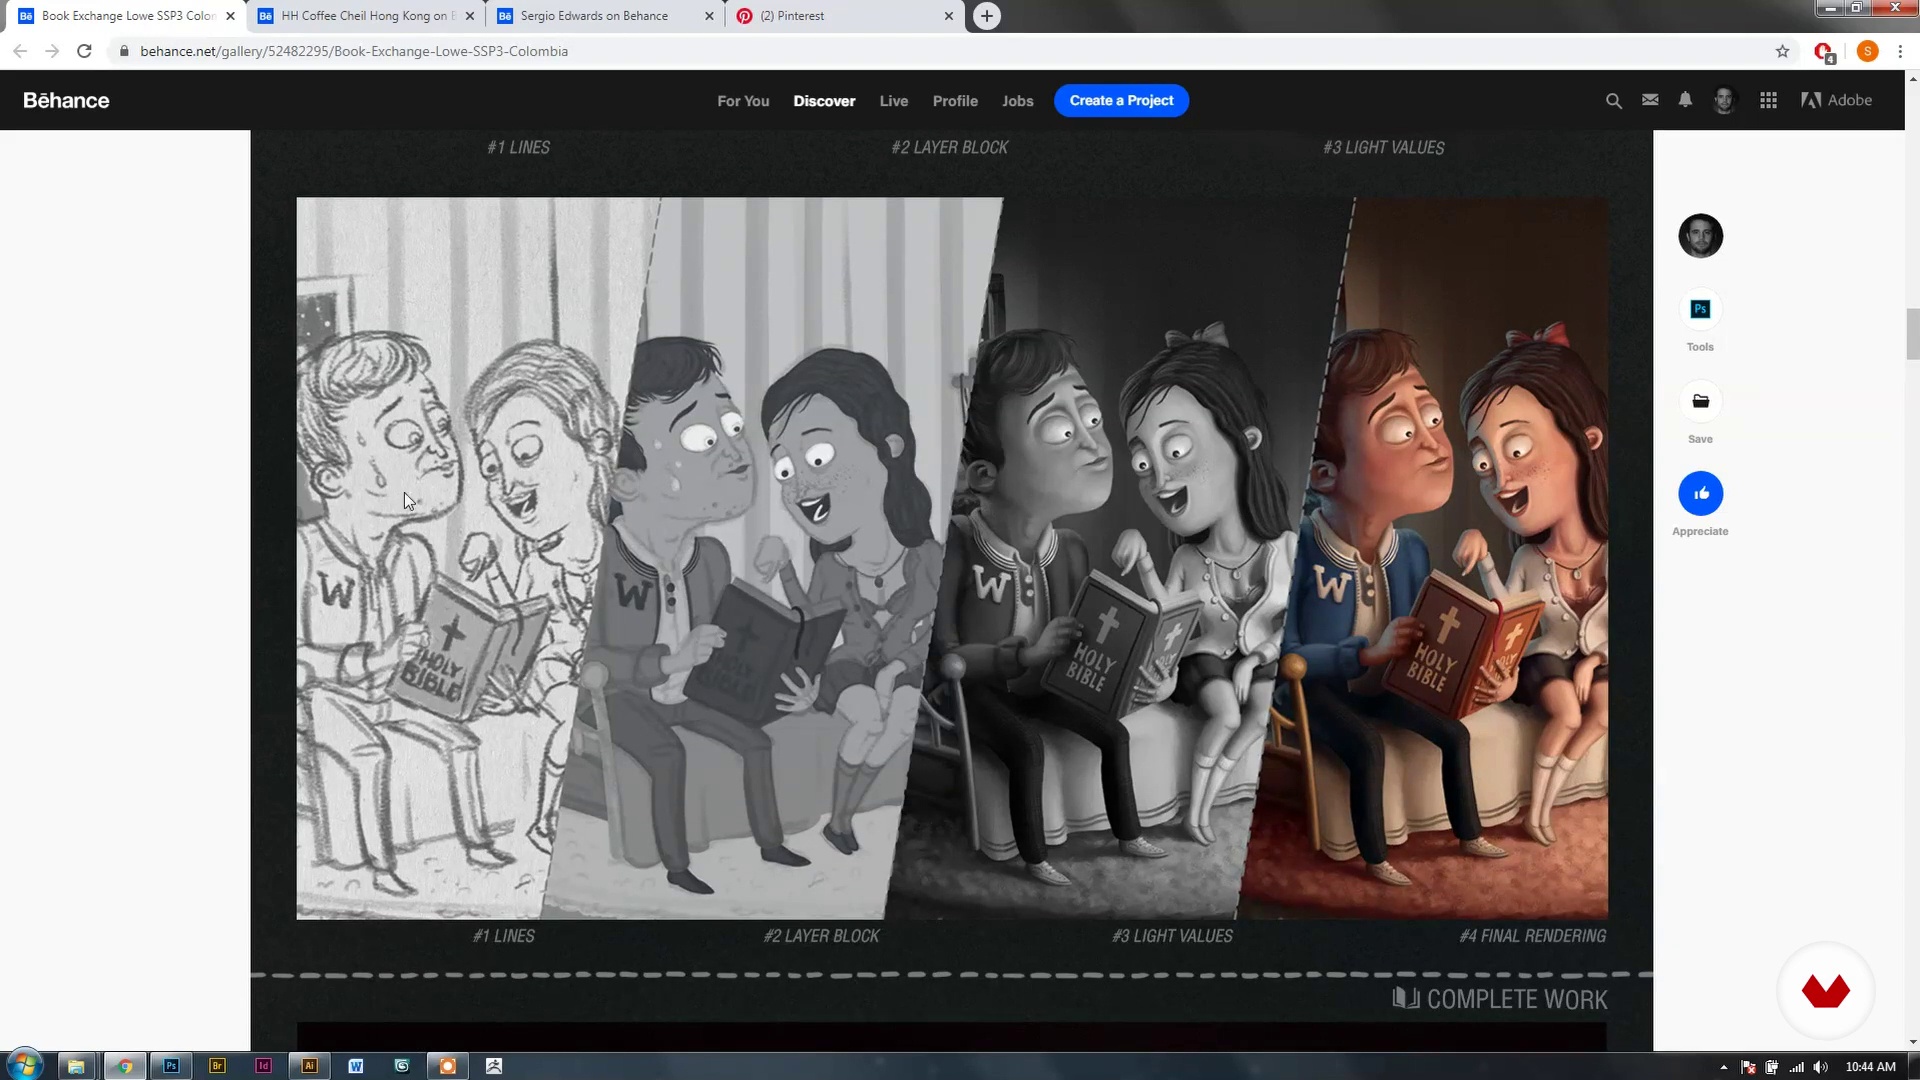Viewport: 1920px width, 1080px height.
Task: Click the Create a Project button
Action: [1121, 101]
